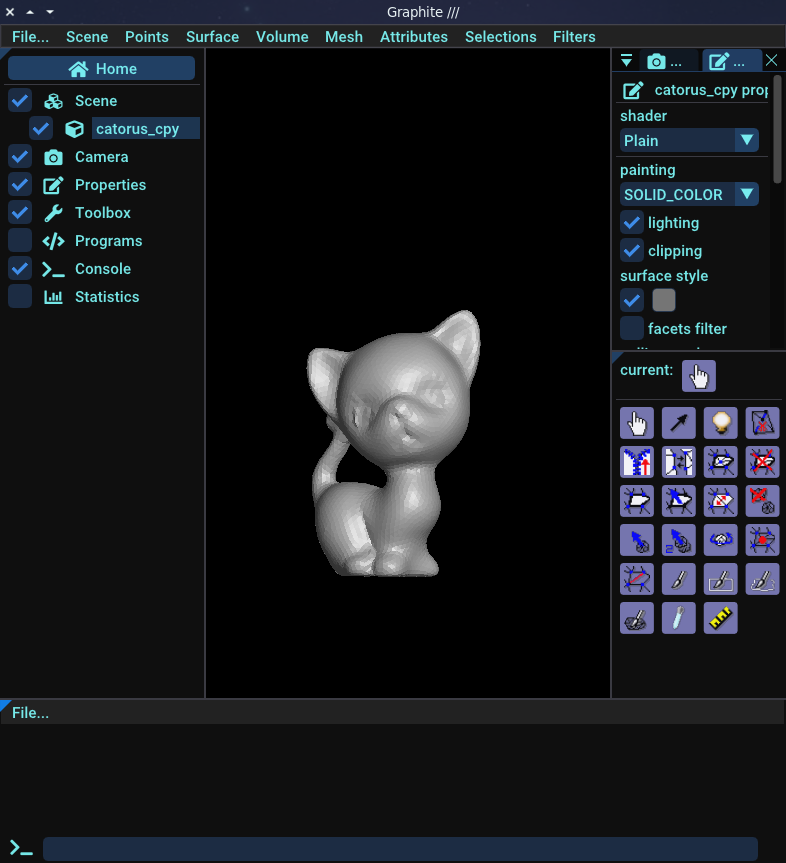
Task: Open the Mesh menu
Action: click(344, 37)
